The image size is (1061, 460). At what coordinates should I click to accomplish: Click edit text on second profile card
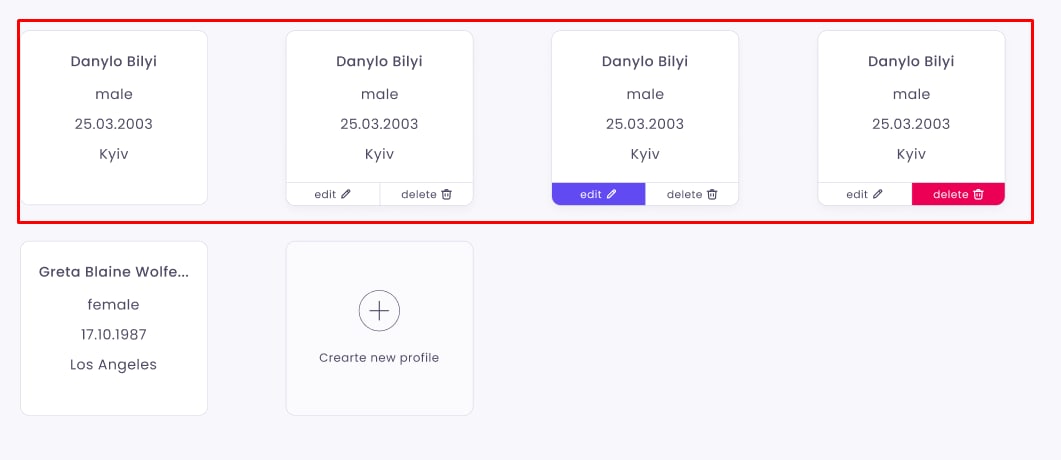pyautogui.click(x=325, y=194)
